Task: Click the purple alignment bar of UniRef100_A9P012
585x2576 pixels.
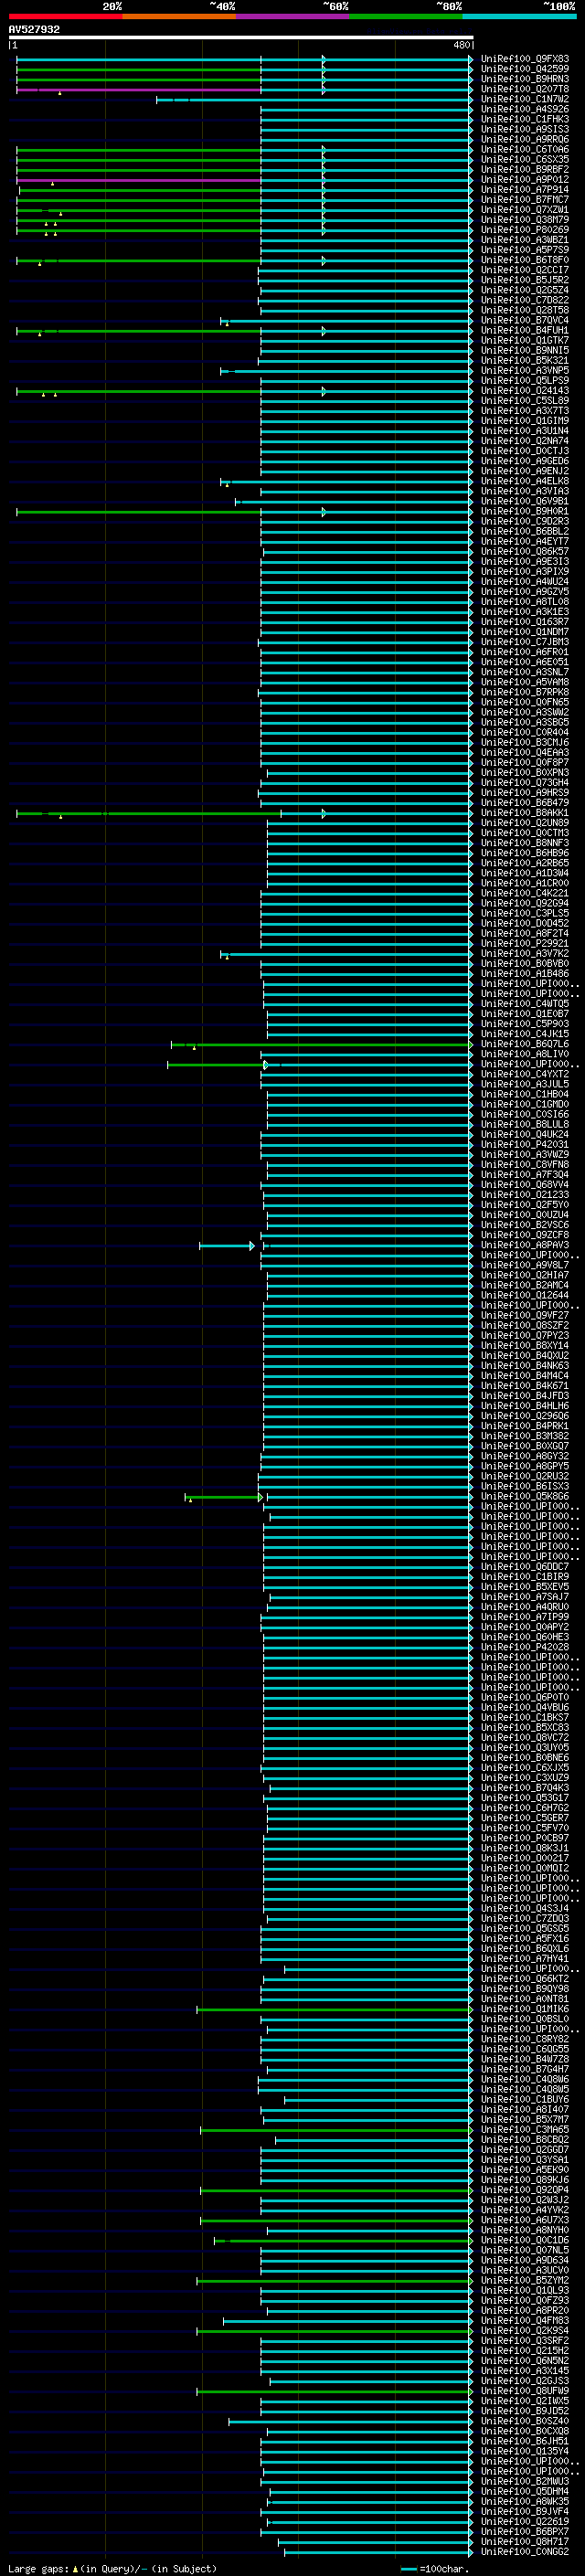Action: tap(139, 181)
